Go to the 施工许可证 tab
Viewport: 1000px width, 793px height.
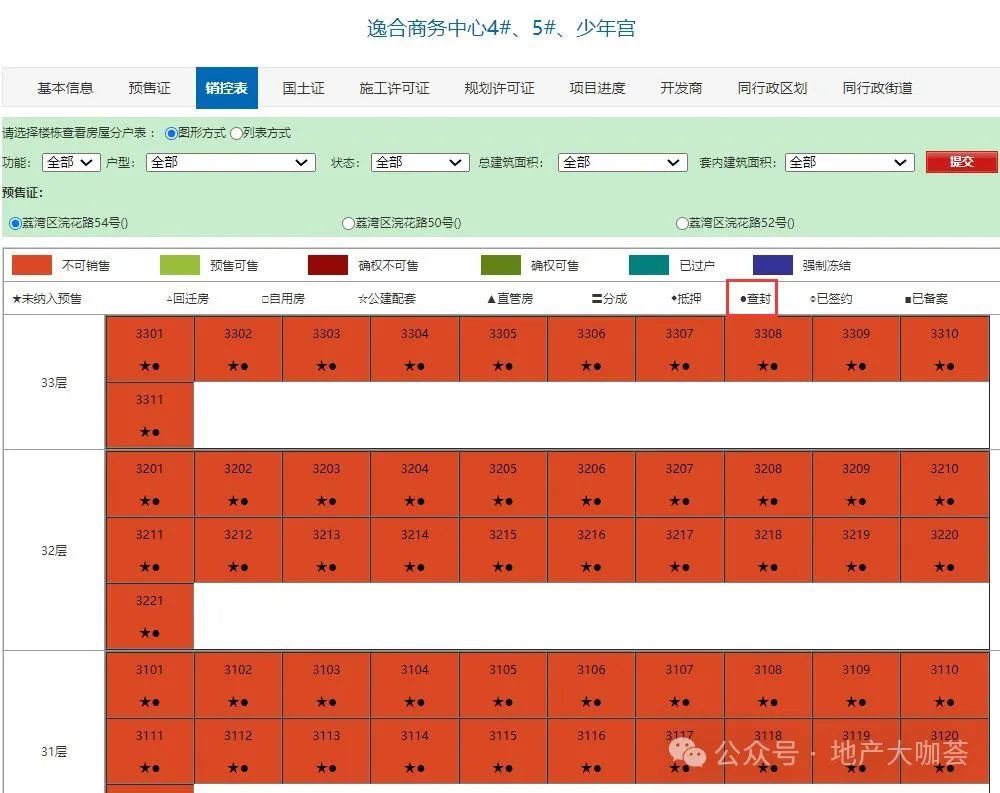(x=394, y=88)
